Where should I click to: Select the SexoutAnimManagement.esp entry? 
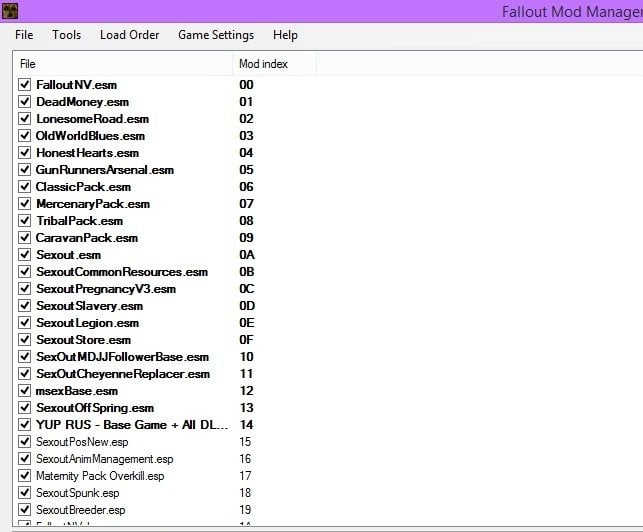tap(105, 459)
